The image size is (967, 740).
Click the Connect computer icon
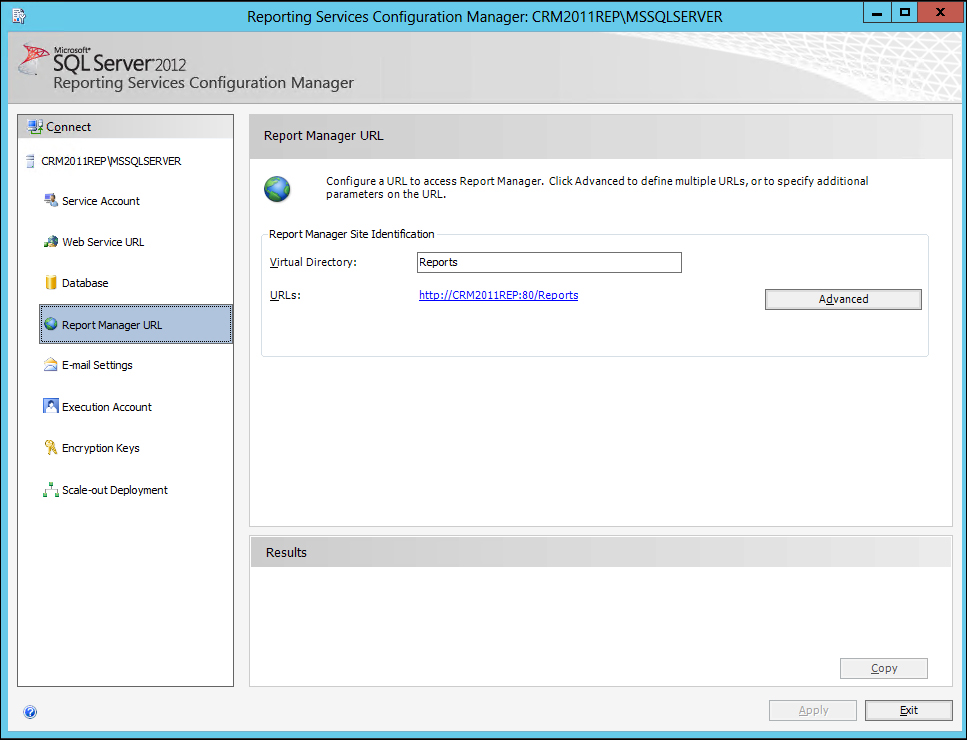tap(35, 127)
